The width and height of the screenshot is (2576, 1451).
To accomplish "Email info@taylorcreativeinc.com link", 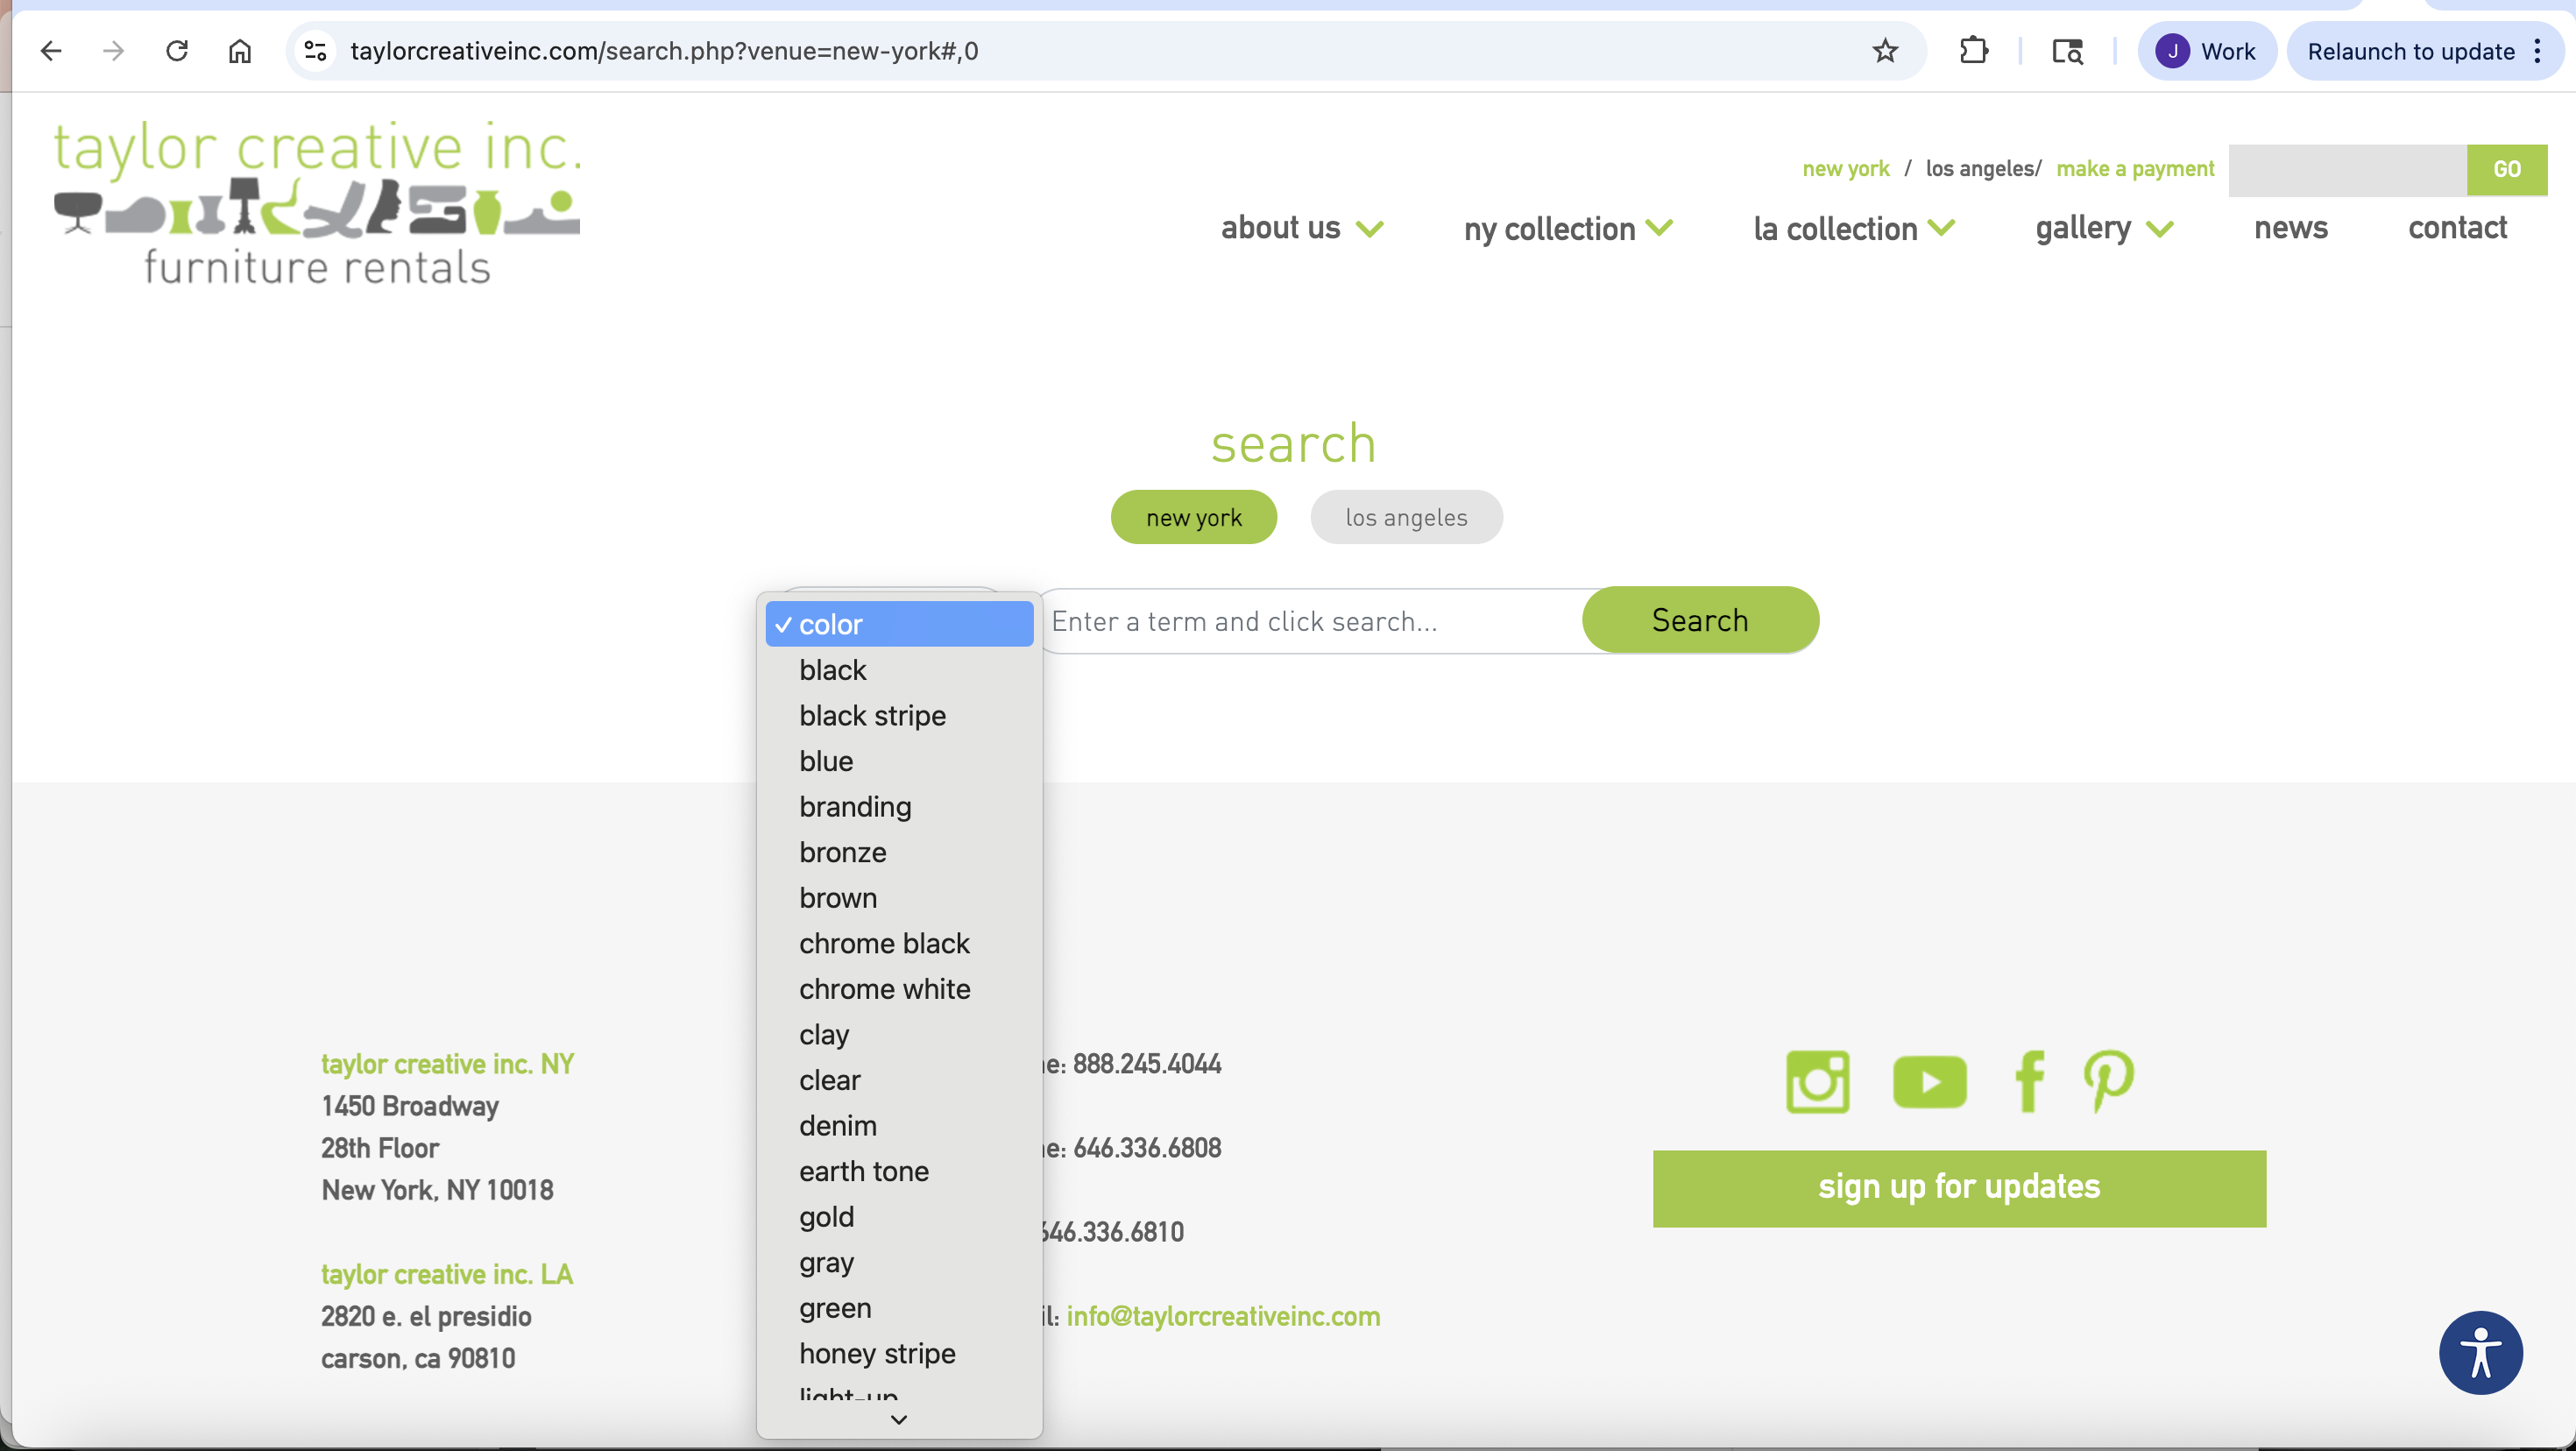I will tap(1223, 1316).
